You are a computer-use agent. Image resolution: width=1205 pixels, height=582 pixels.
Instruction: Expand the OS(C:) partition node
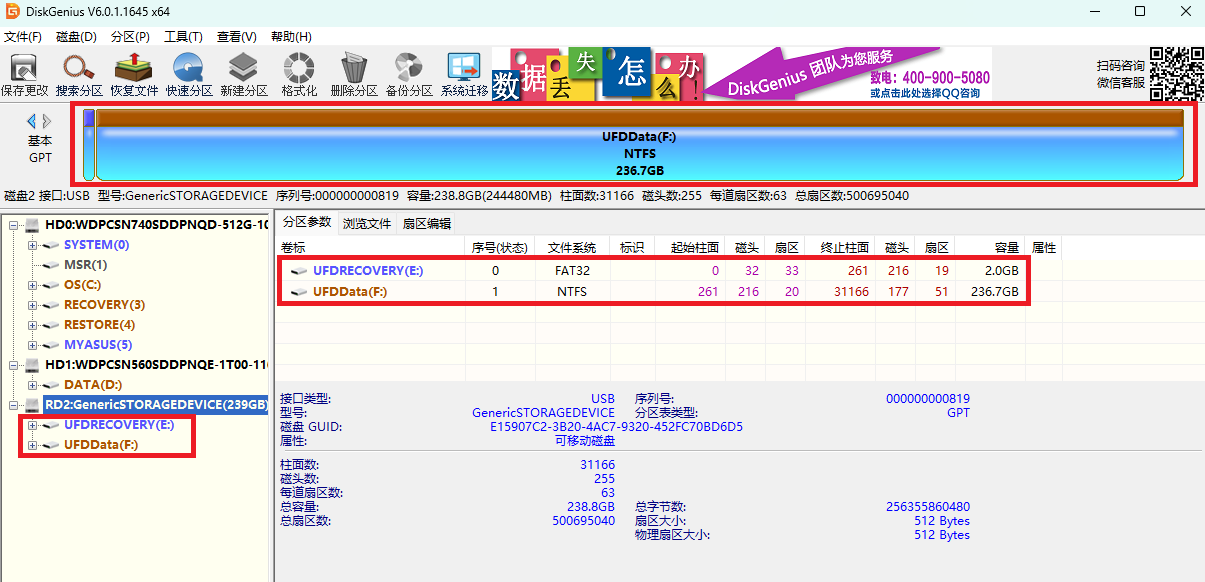pyautogui.click(x=33, y=285)
